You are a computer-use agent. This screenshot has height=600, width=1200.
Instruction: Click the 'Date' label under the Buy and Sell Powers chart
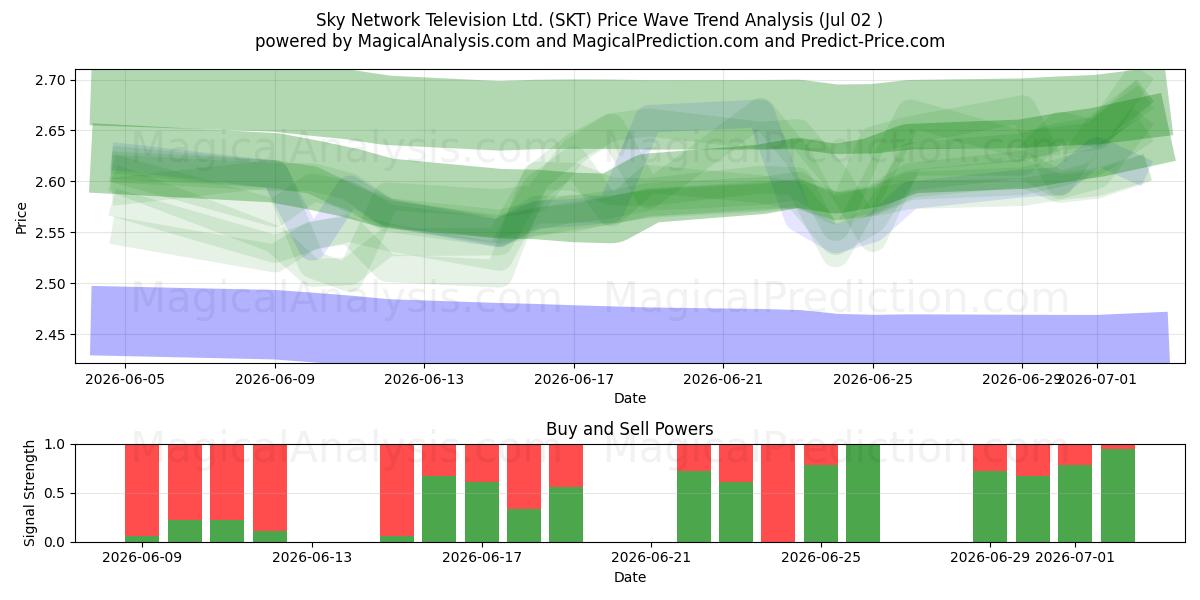(629, 577)
